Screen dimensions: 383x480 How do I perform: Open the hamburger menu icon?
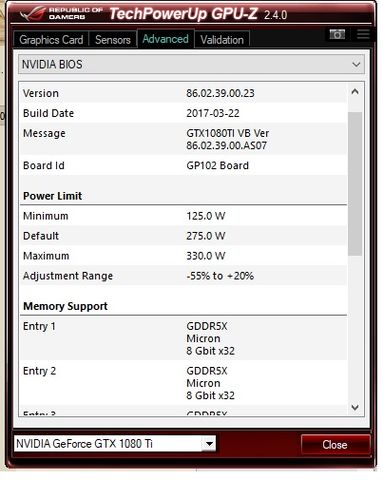tap(363, 34)
